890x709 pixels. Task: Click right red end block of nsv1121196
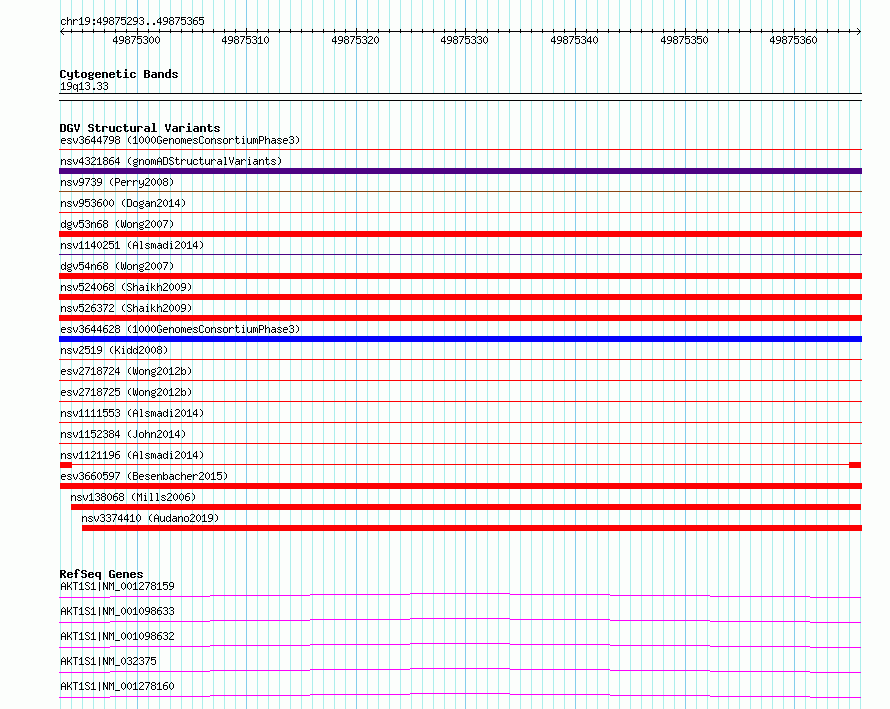click(x=855, y=465)
